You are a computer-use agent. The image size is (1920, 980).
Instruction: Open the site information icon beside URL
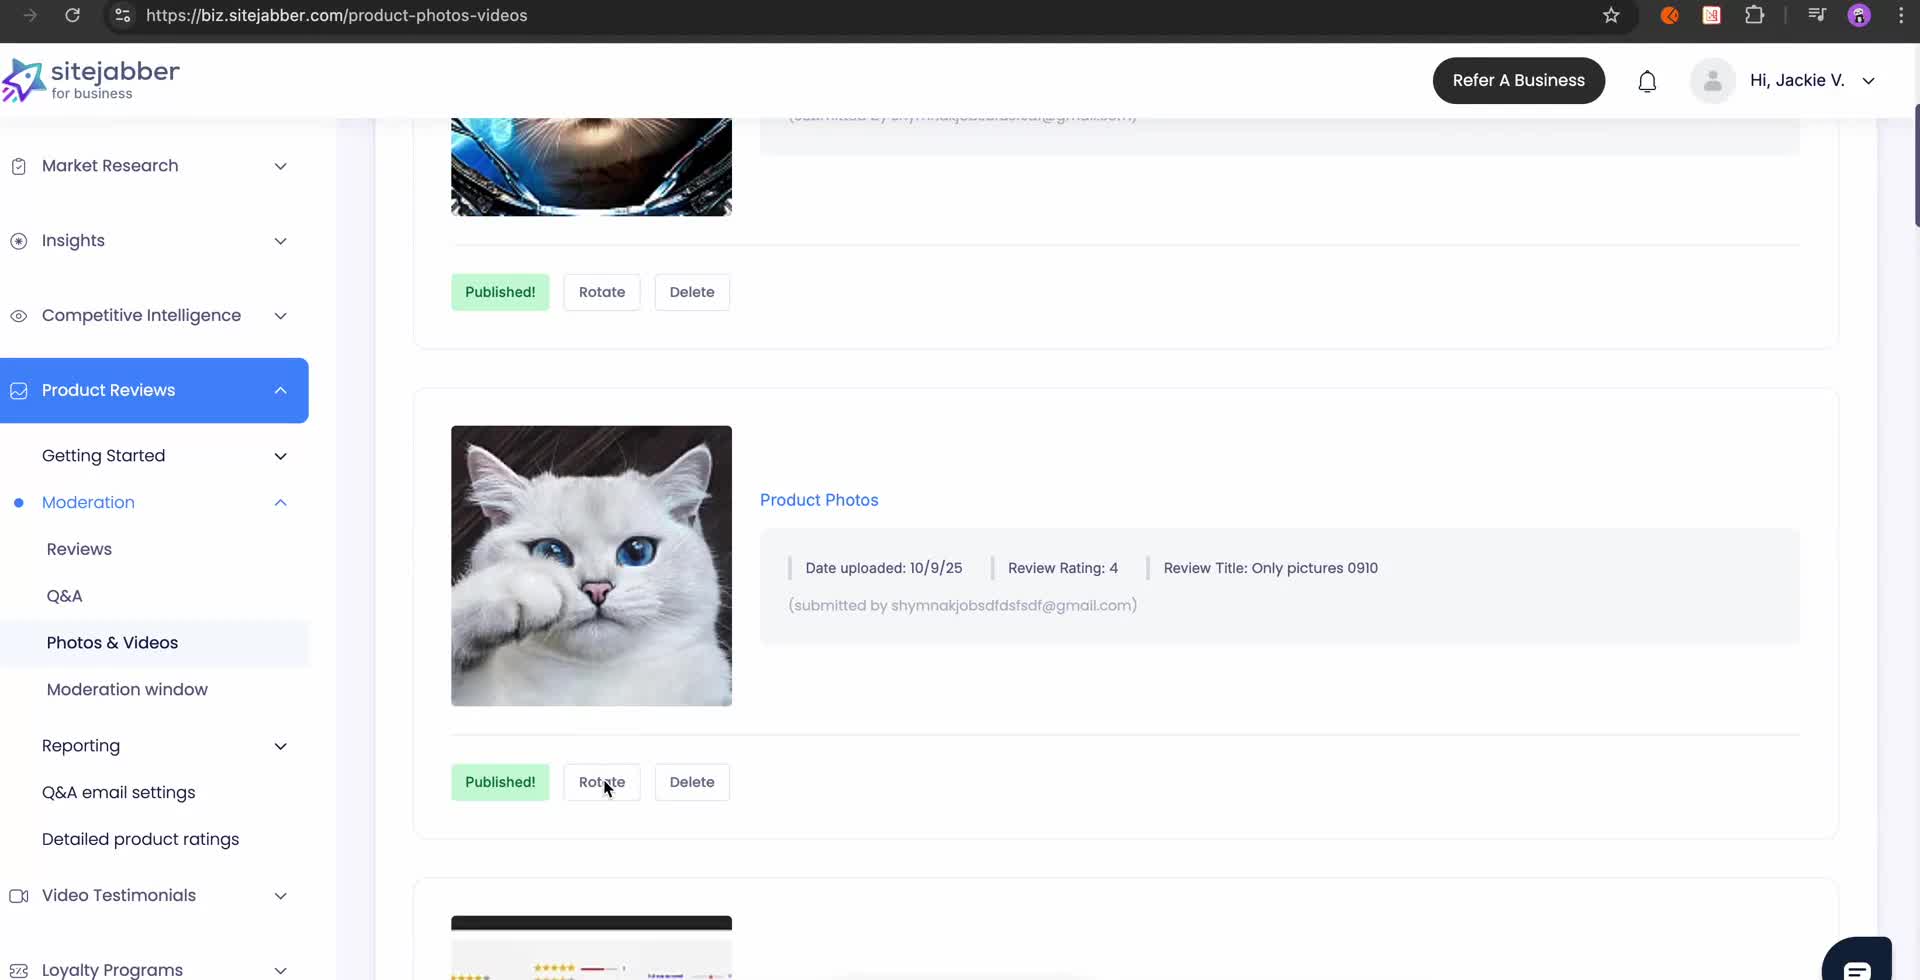(x=123, y=15)
